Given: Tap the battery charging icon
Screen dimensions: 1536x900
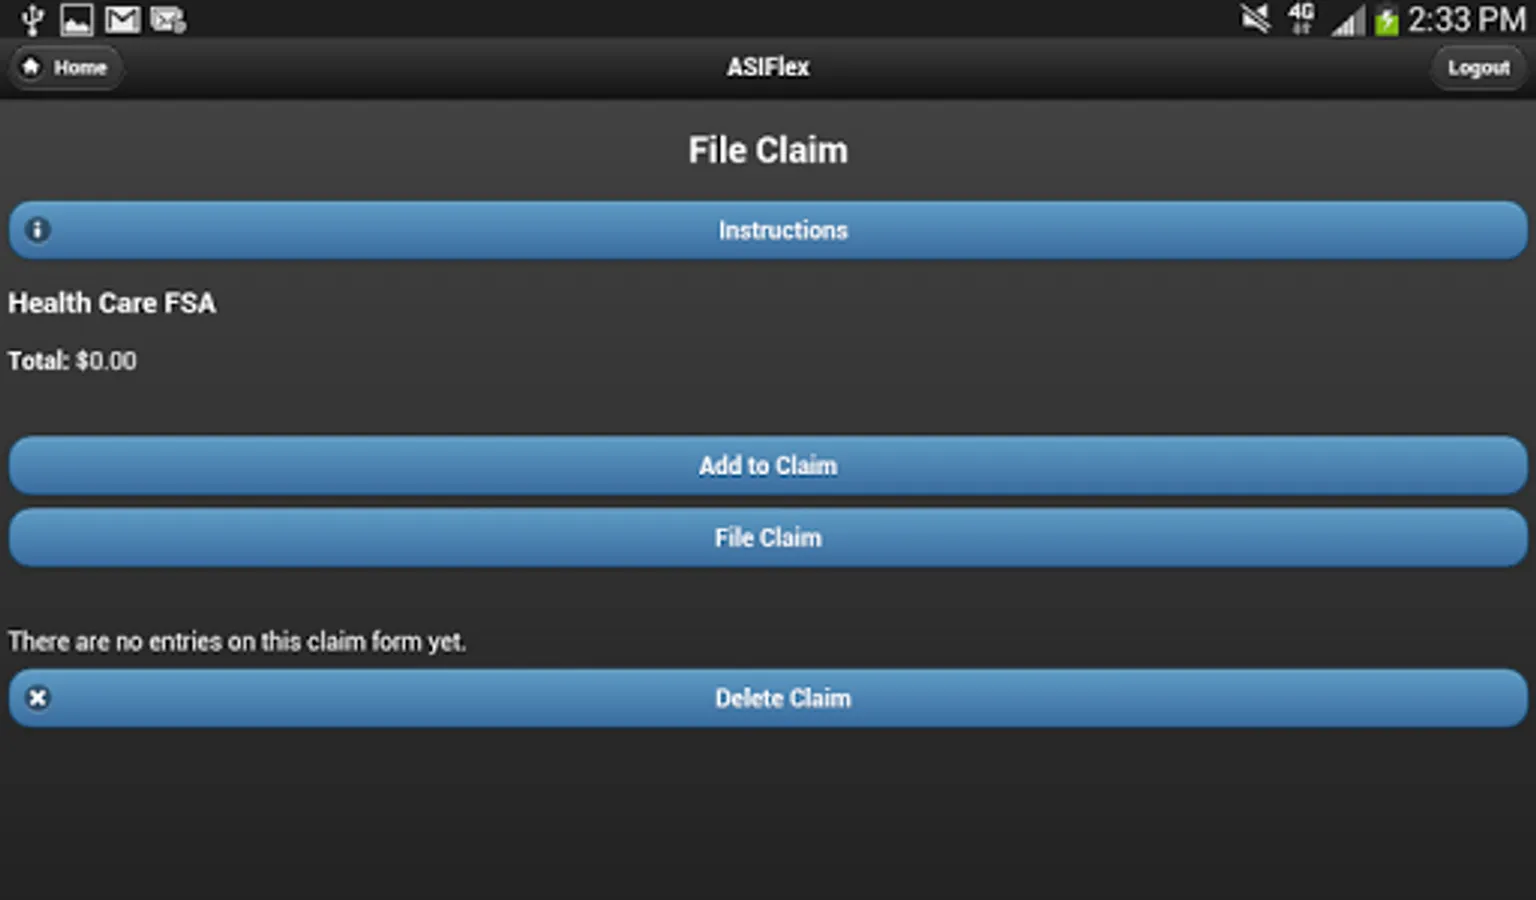Looking at the screenshot, I should [x=1386, y=20].
